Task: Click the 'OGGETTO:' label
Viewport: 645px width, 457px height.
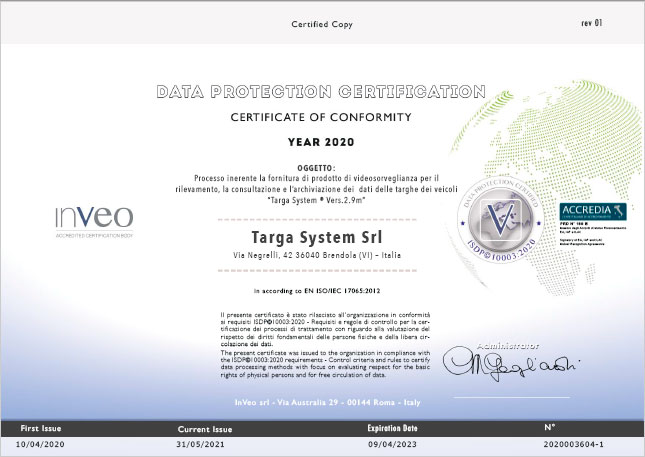Action: (316, 168)
